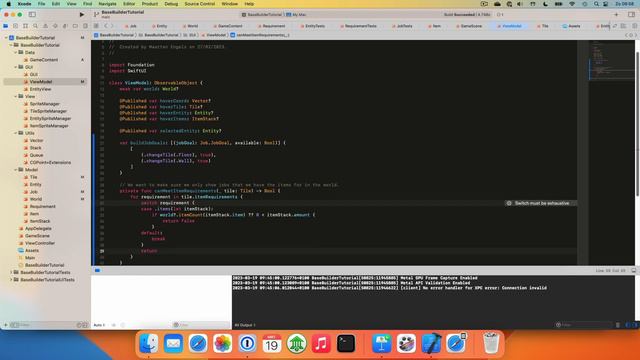Clear console with the trash icon
640x360 pixels.
[x=618, y=325]
